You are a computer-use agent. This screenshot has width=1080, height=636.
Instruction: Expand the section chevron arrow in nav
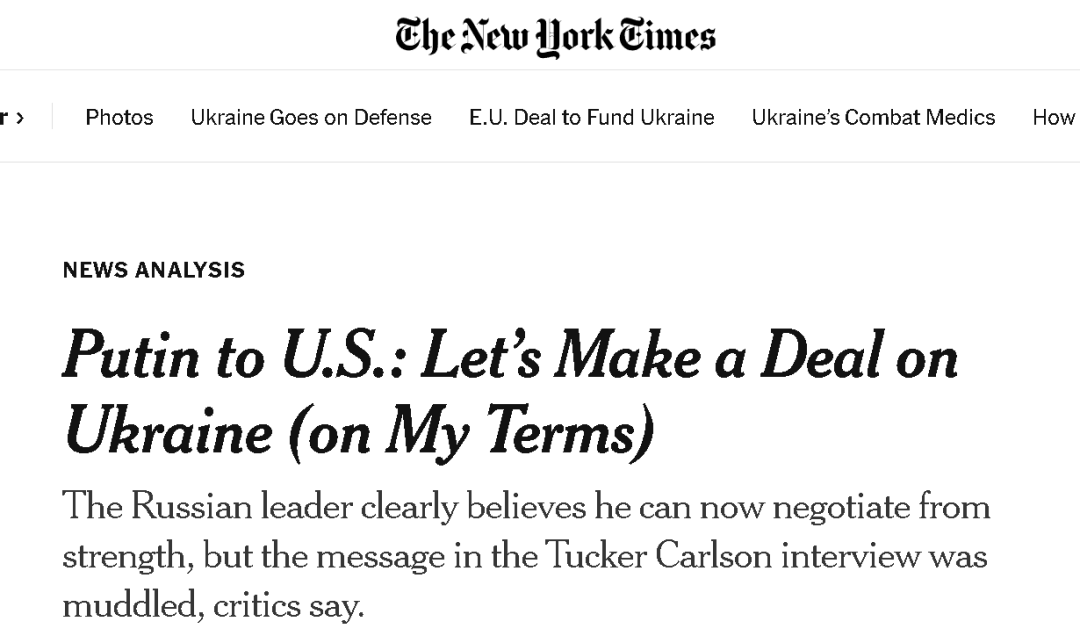click(x=20, y=118)
